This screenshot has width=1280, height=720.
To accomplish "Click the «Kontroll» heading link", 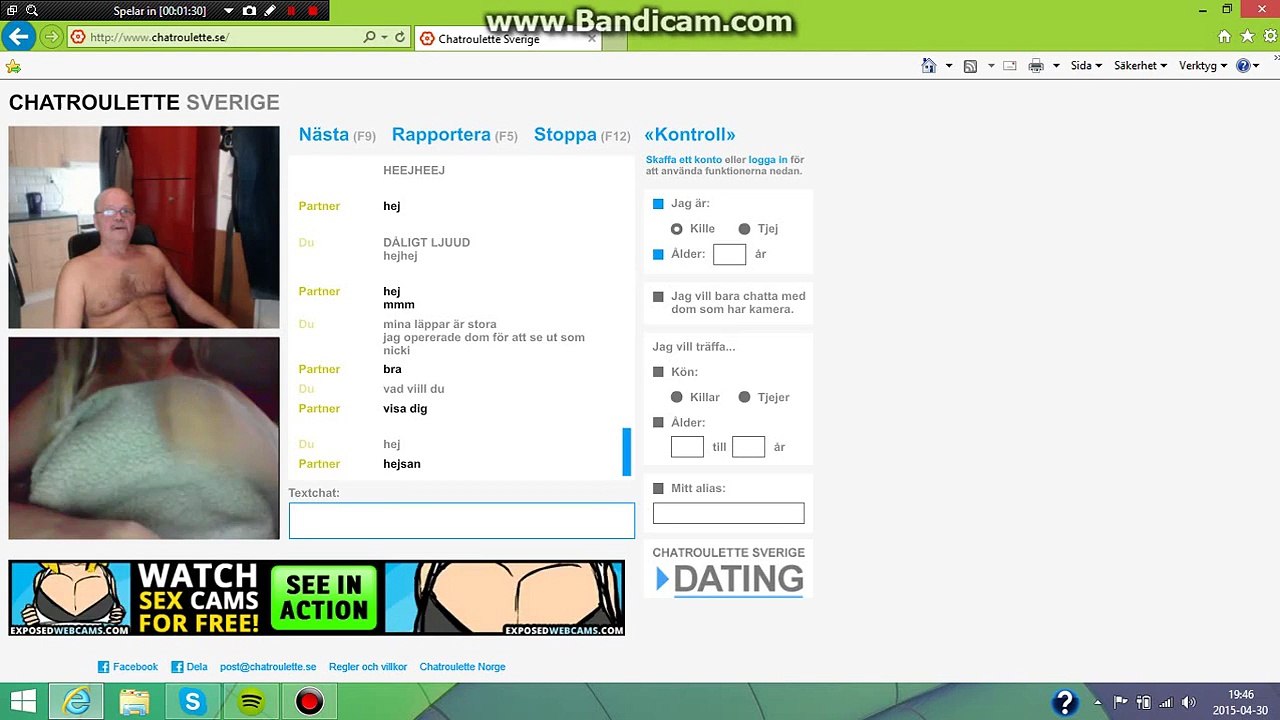I will pyautogui.click(x=690, y=135).
